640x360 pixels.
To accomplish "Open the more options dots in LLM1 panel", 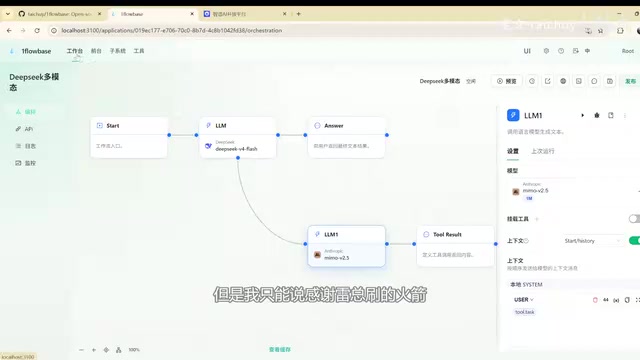I will 625,116.
